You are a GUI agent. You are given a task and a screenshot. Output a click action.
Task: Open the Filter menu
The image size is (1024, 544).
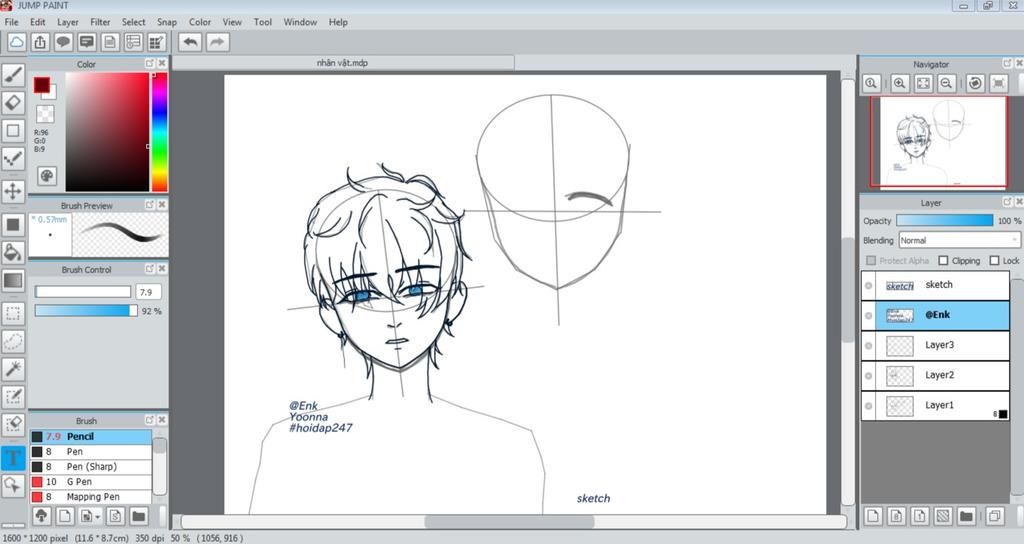click(x=100, y=22)
